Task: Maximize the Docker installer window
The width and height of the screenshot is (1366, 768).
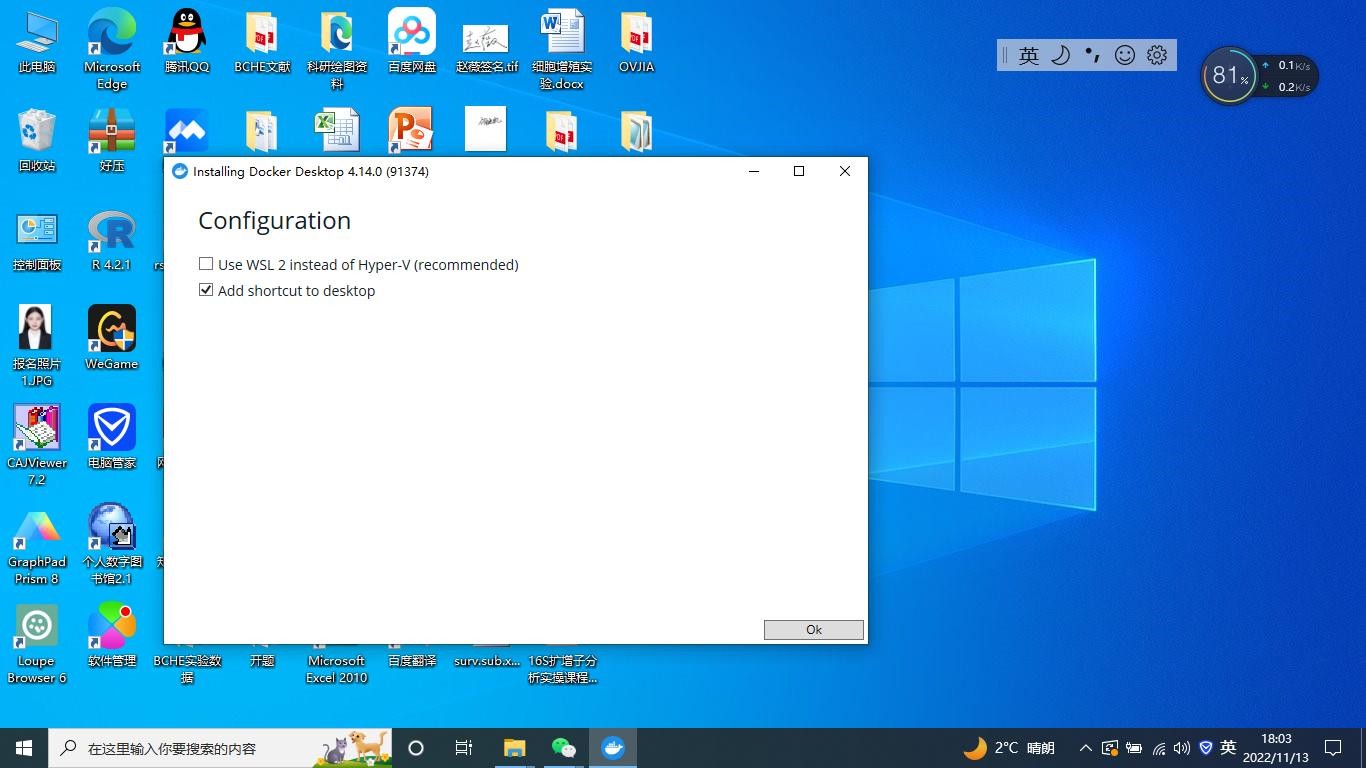Action: [x=799, y=171]
